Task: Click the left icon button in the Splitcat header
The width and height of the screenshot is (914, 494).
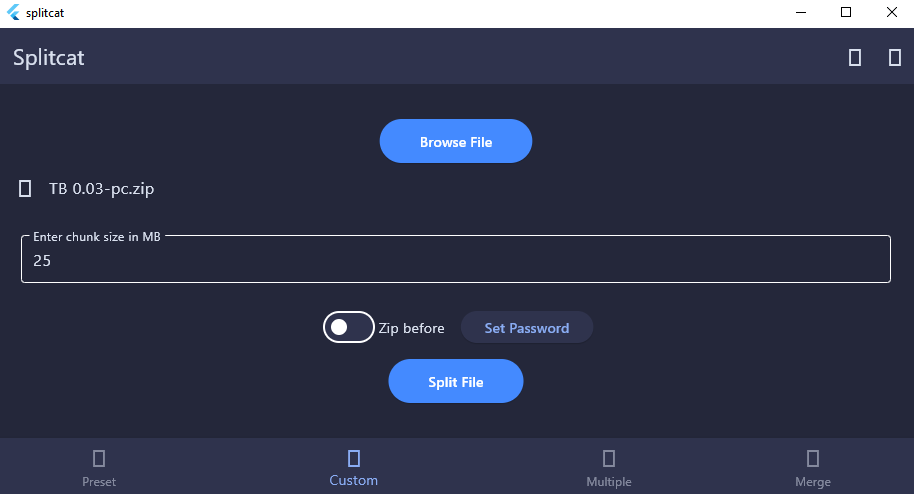Action: 855,58
